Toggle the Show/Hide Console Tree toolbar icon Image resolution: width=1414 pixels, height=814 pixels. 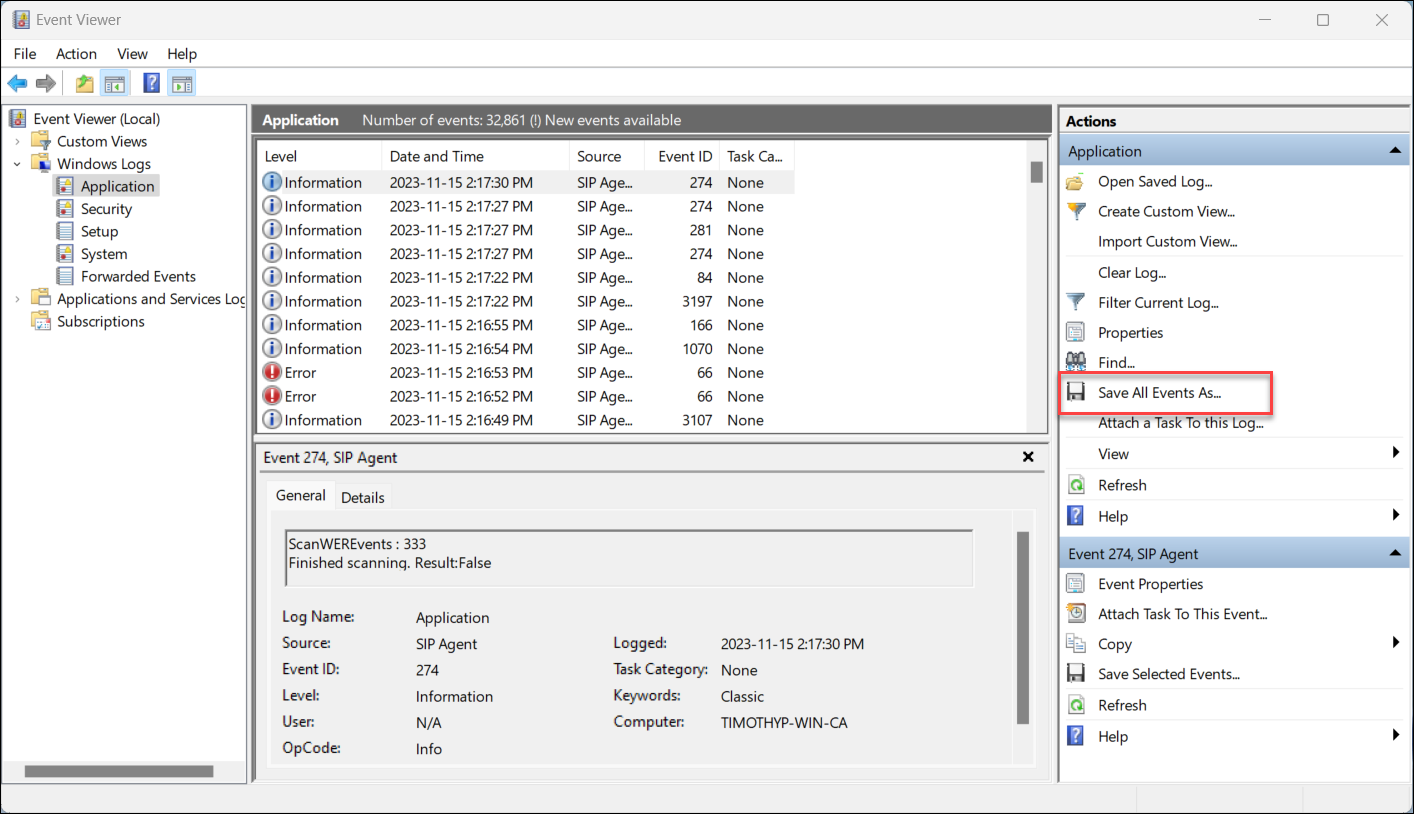(115, 83)
